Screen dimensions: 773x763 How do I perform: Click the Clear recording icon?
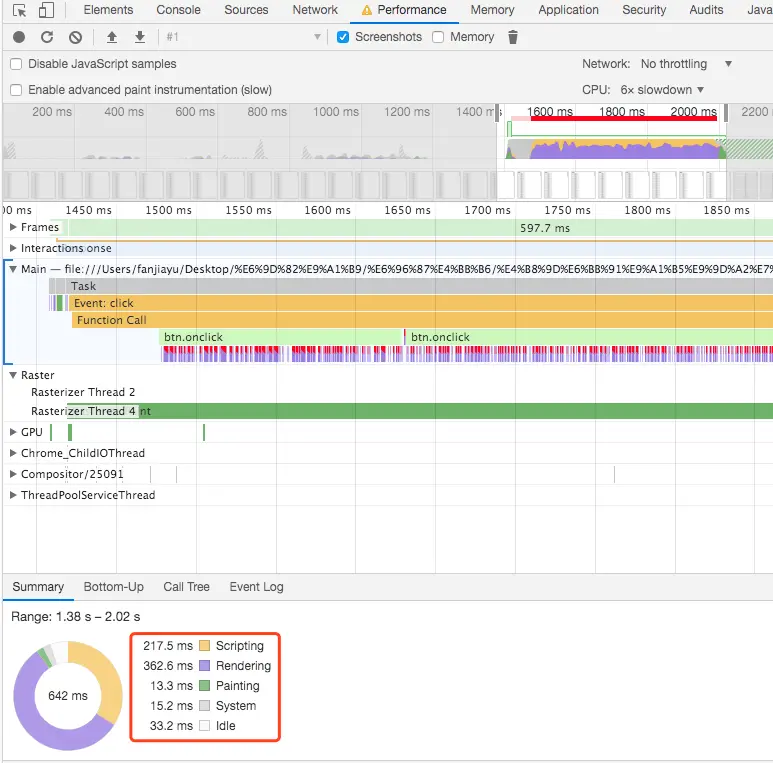coord(75,37)
